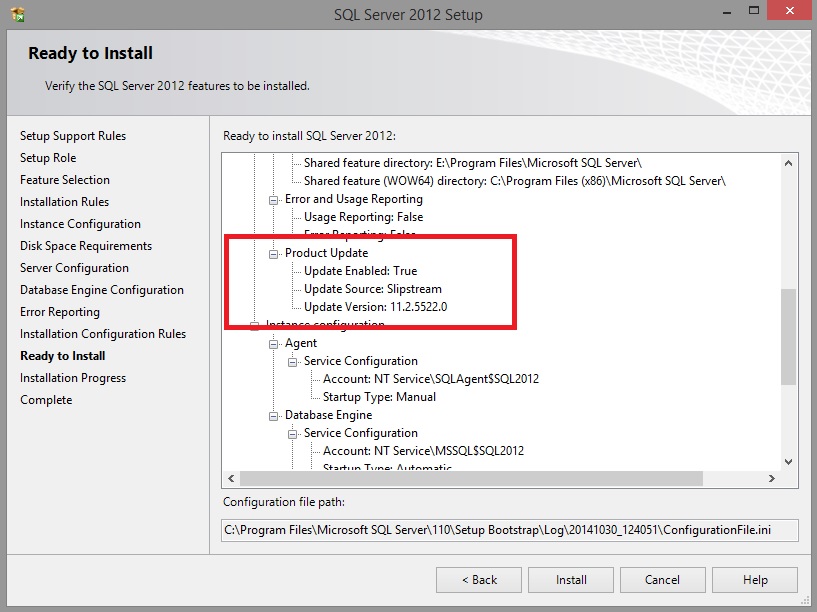This screenshot has height=612, width=817.
Task: Select the bold Ready to Install step
Action: click(x=63, y=356)
